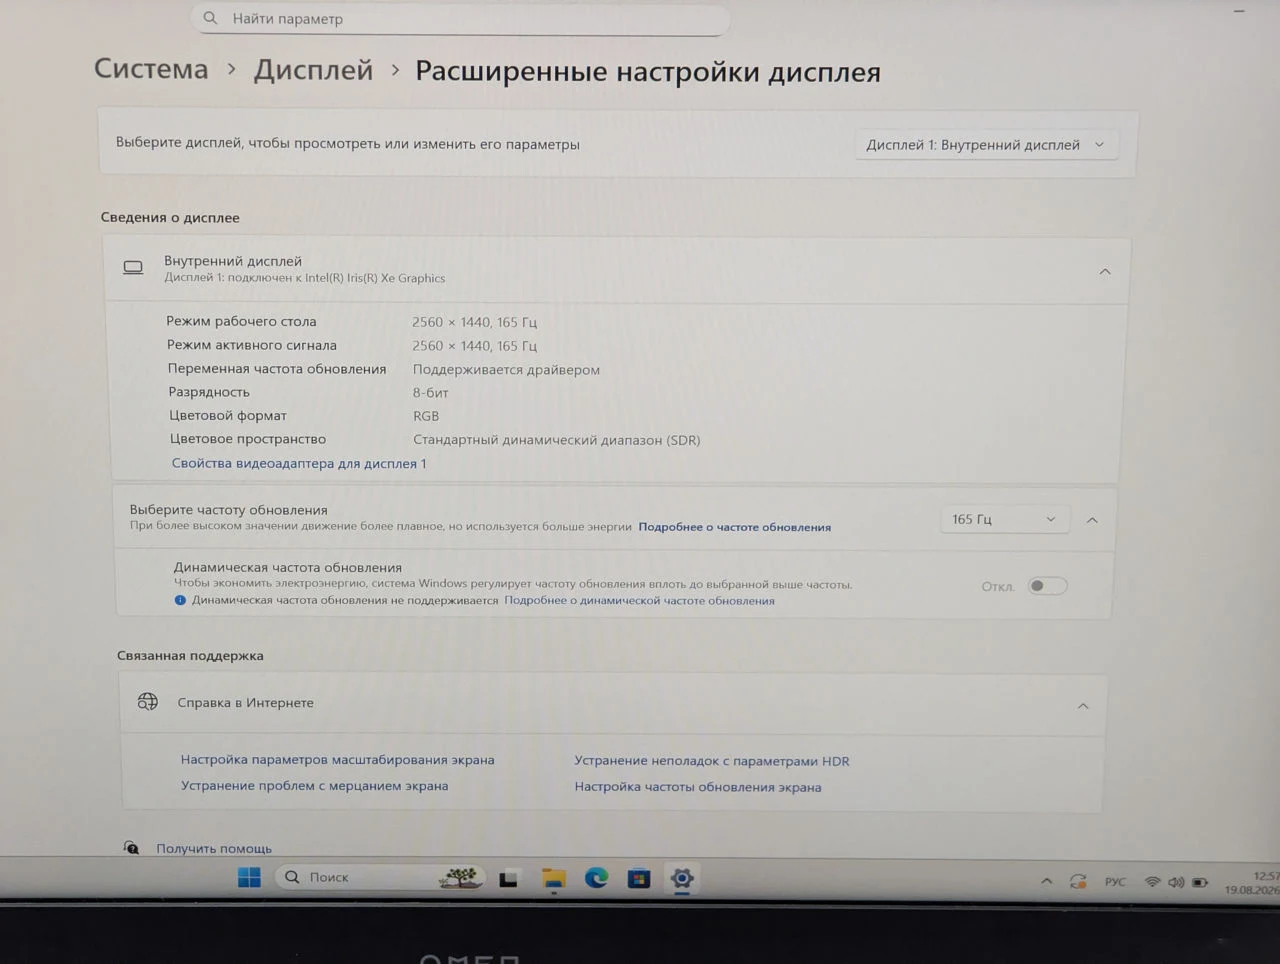
Task: Click the search field "Найти параметр"
Action: pyautogui.click(x=460, y=18)
